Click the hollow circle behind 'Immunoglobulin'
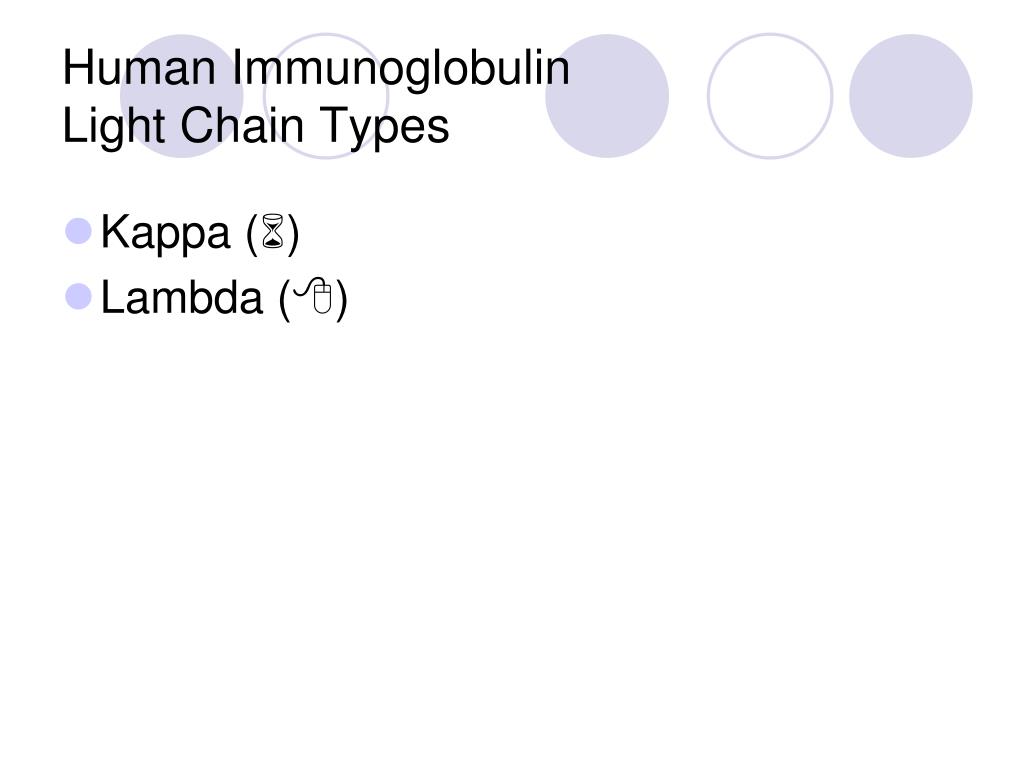The image size is (1024, 768). [x=326, y=96]
